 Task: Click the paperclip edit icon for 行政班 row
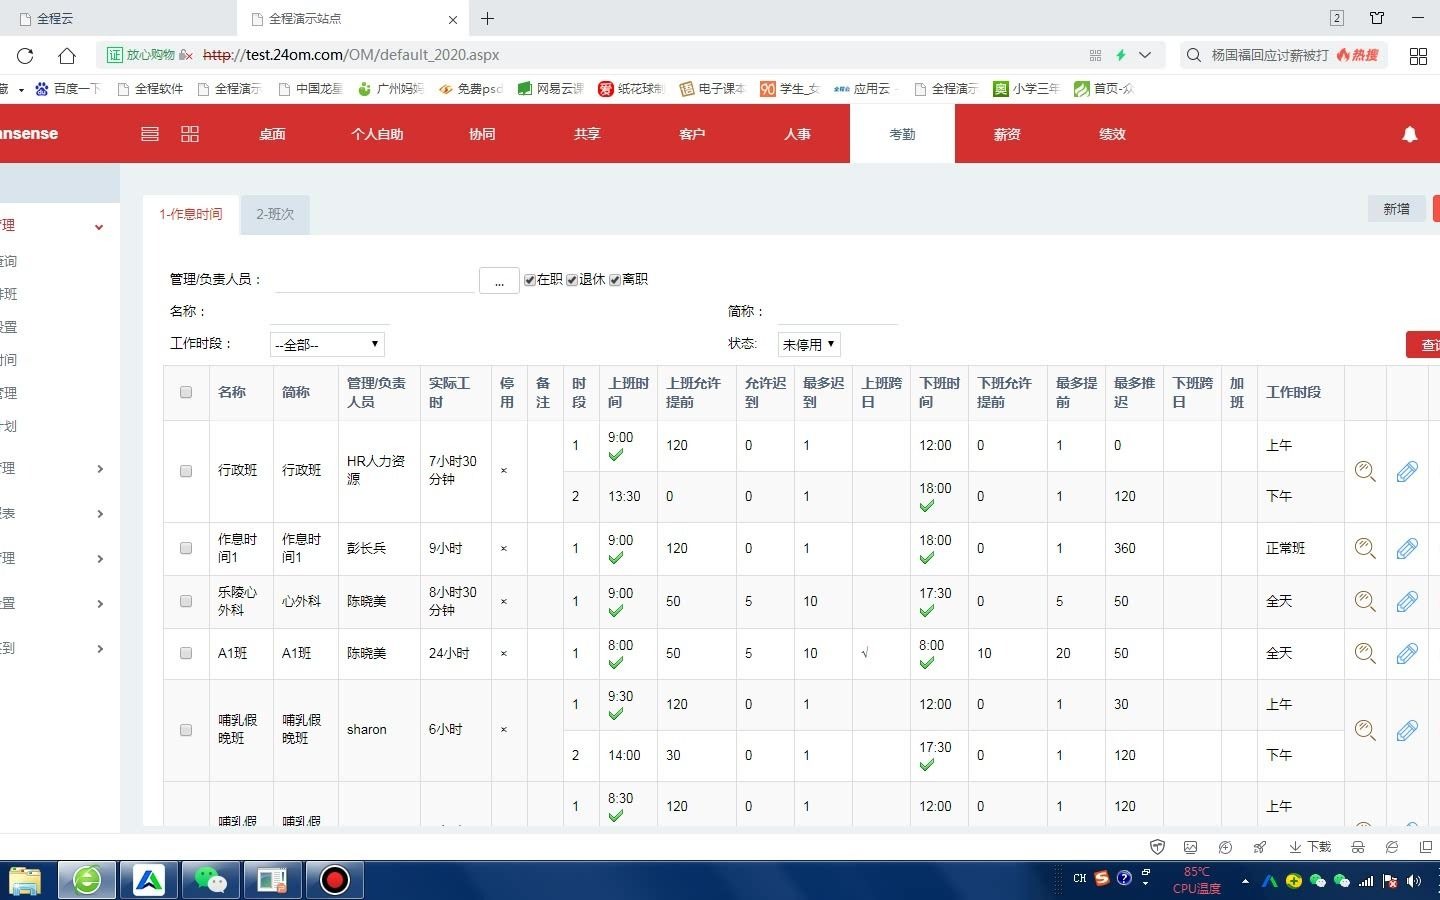tap(1407, 471)
